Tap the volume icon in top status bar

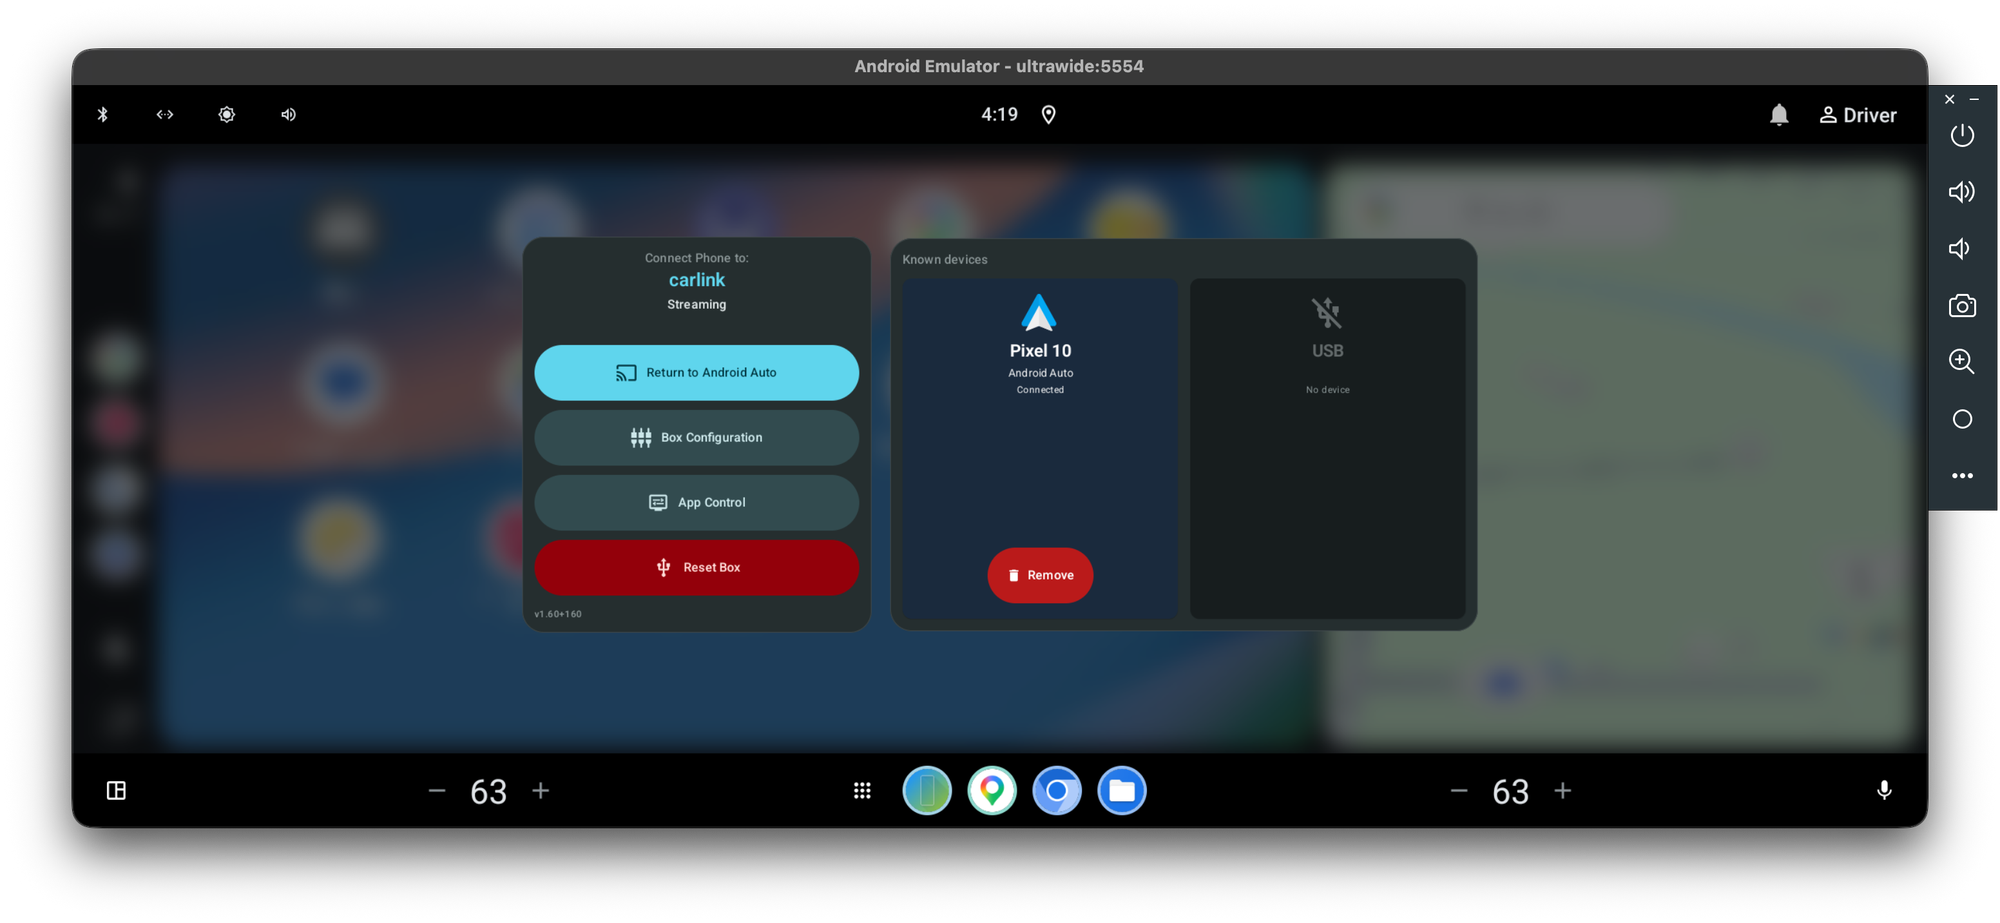click(x=289, y=114)
